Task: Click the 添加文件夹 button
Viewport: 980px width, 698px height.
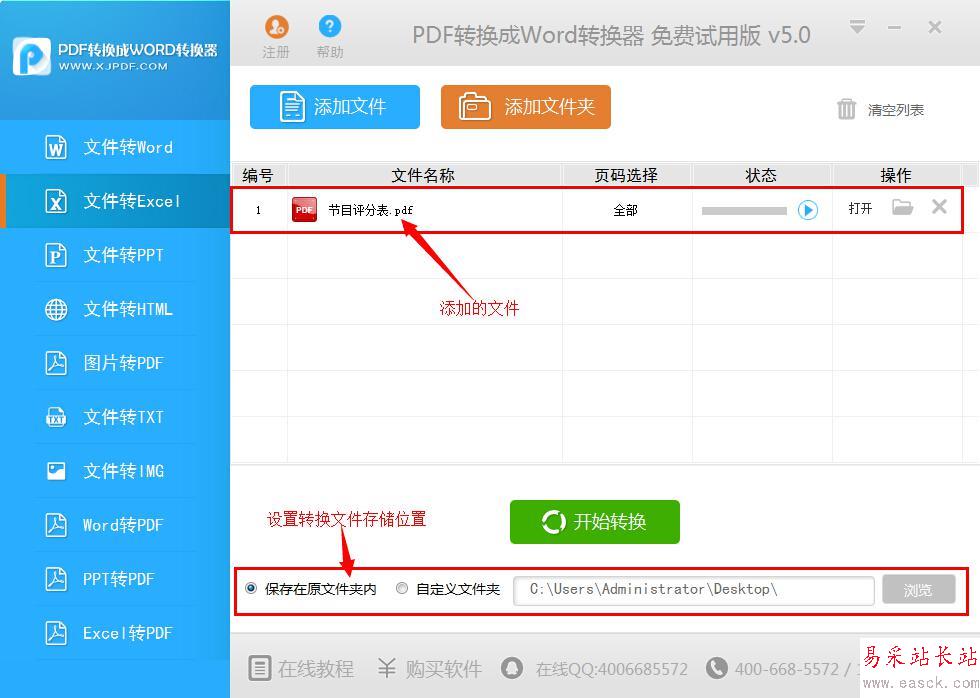Action: (526, 107)
